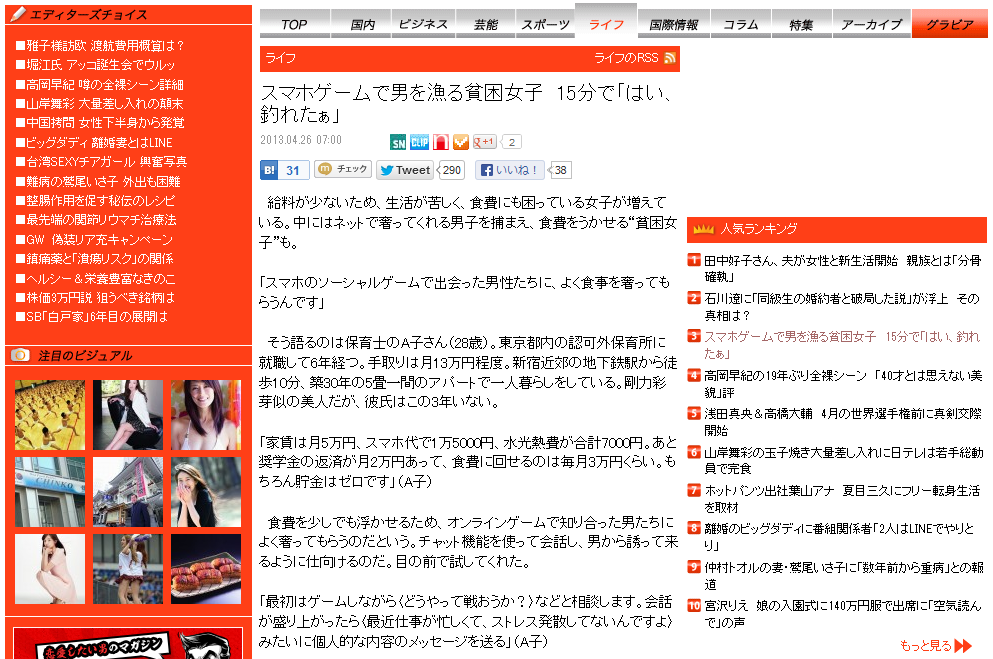Open the 国際情報 tab
This screenshot has width=993, height=659.
pos(673,25)
